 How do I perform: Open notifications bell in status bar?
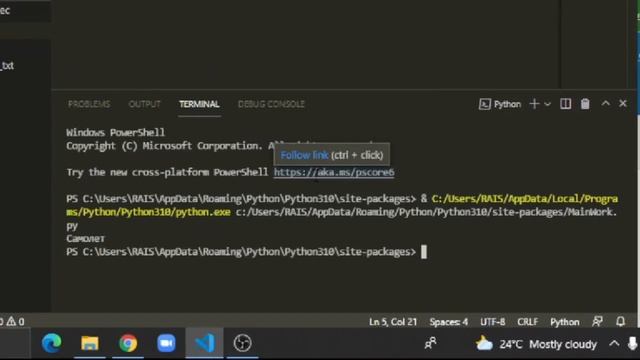[x=620, y=321]
